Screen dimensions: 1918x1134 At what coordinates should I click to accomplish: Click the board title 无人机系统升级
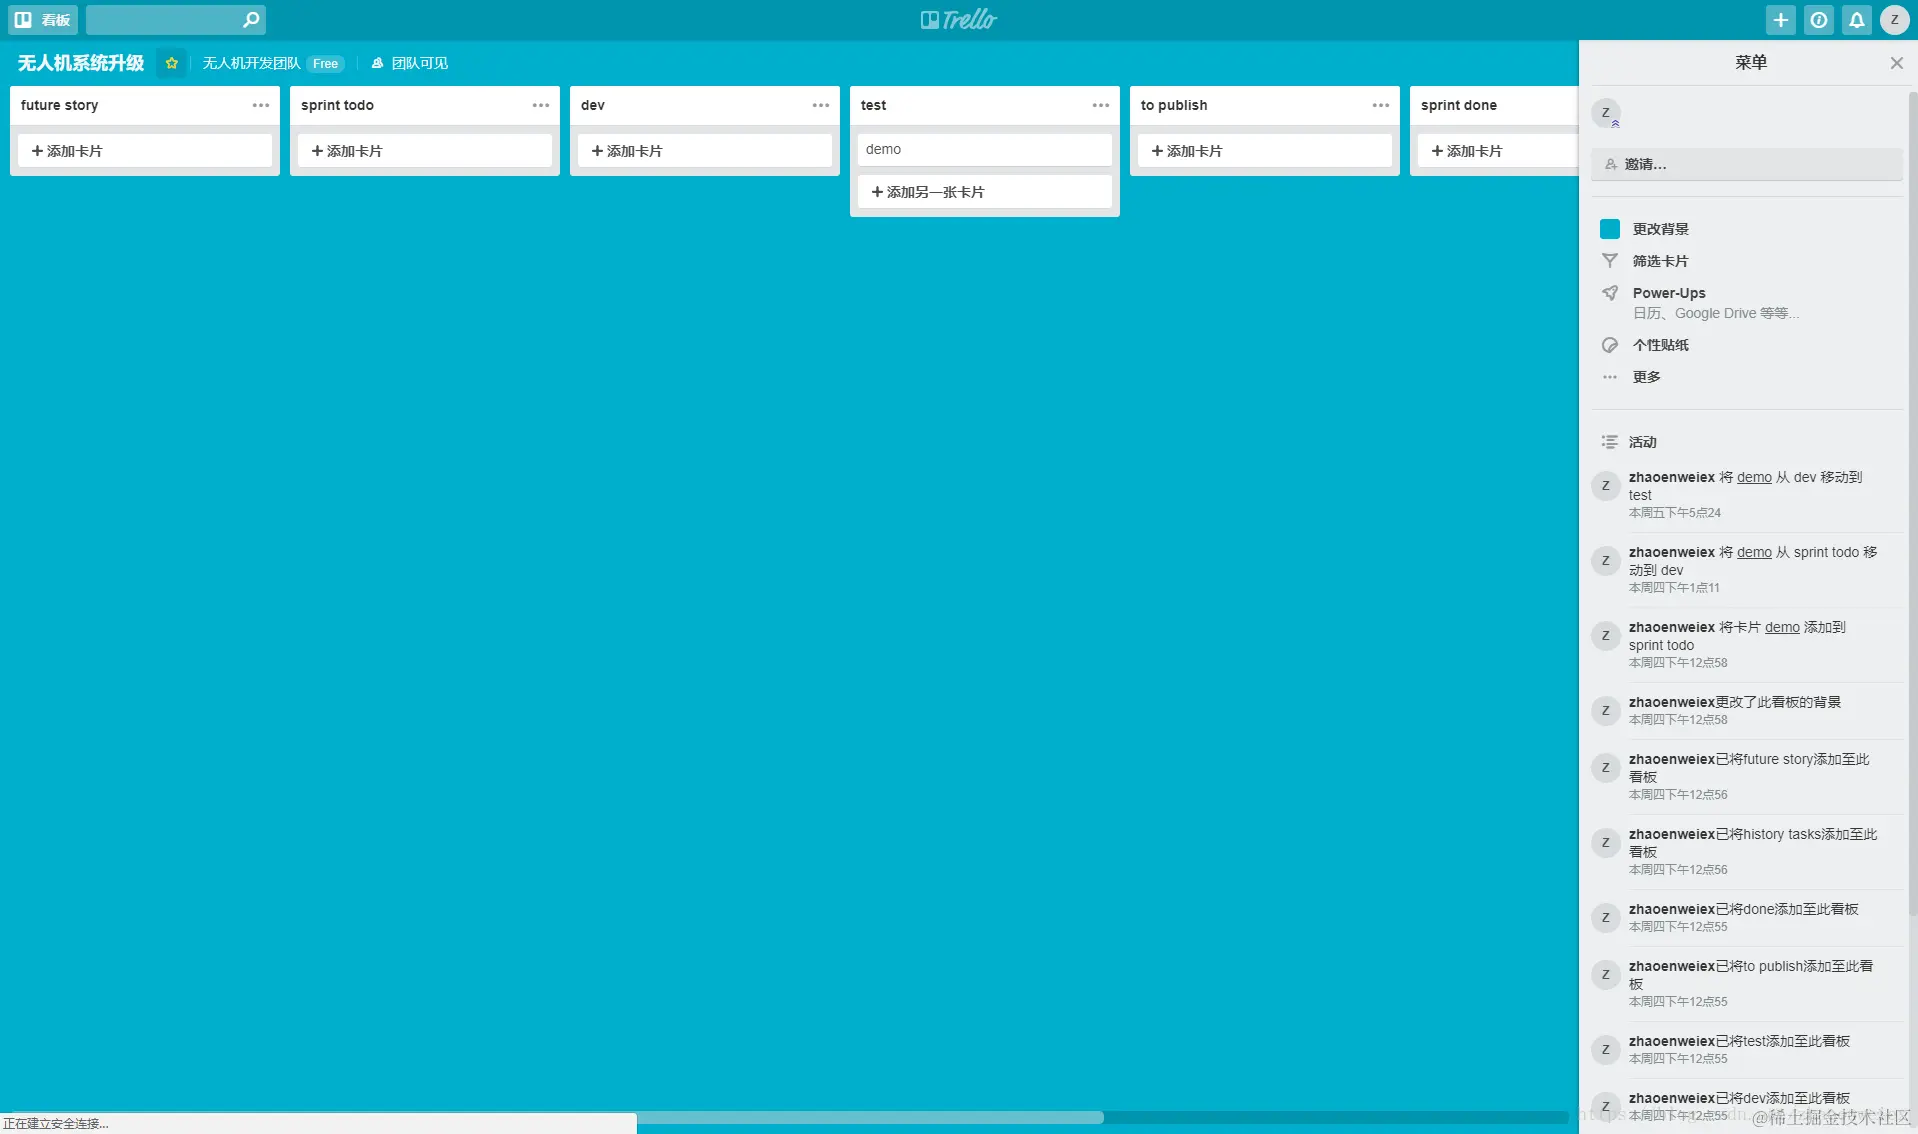[81, 63]
